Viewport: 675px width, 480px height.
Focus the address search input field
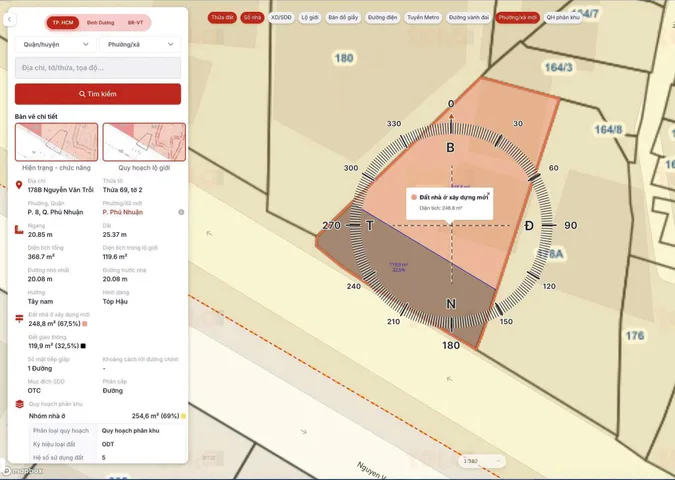(x=98, y=68)
